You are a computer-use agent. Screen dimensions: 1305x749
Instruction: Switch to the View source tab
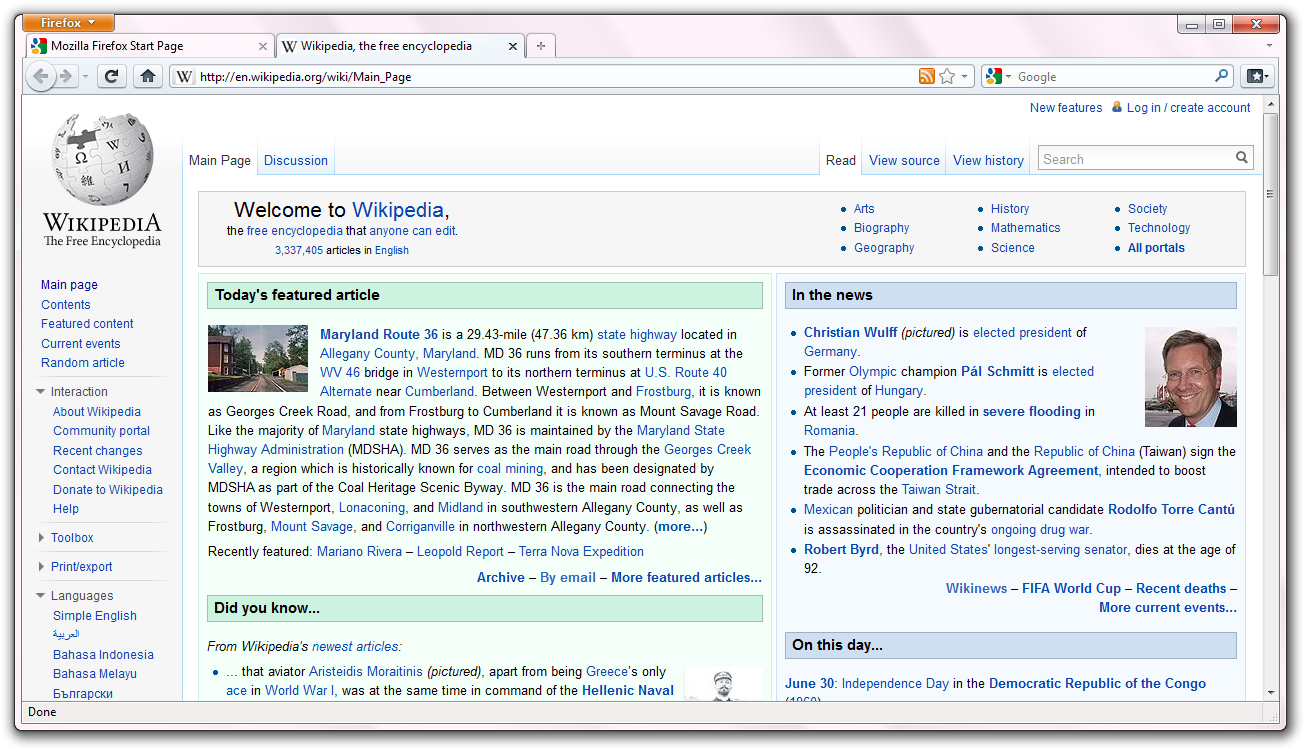click(904, 160)
